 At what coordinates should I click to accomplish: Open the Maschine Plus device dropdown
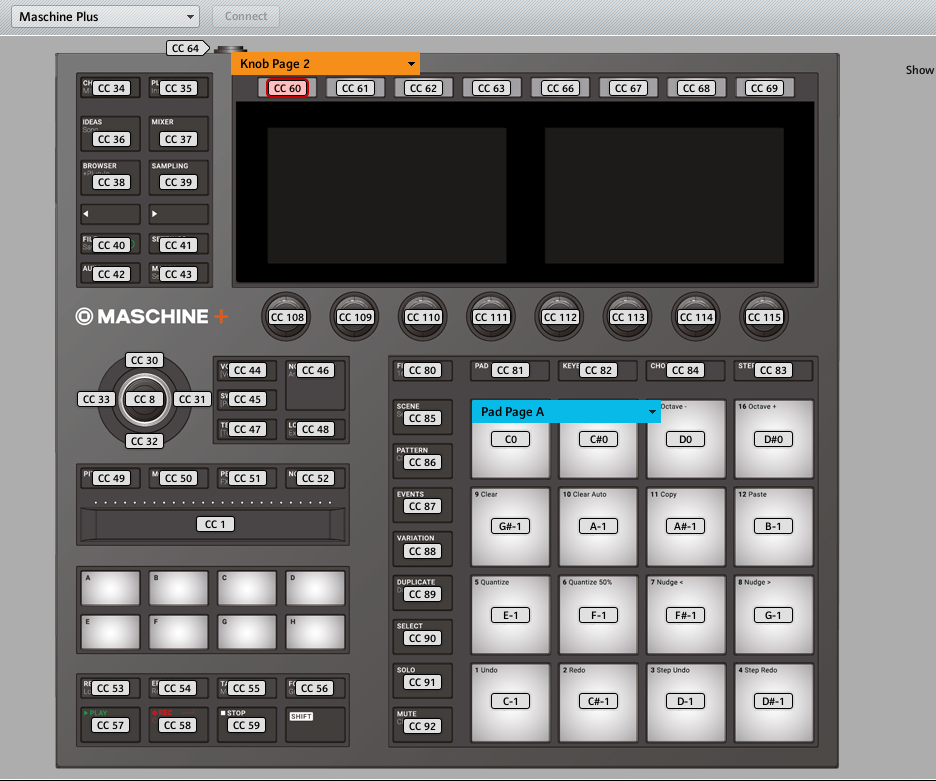(105, 17)
